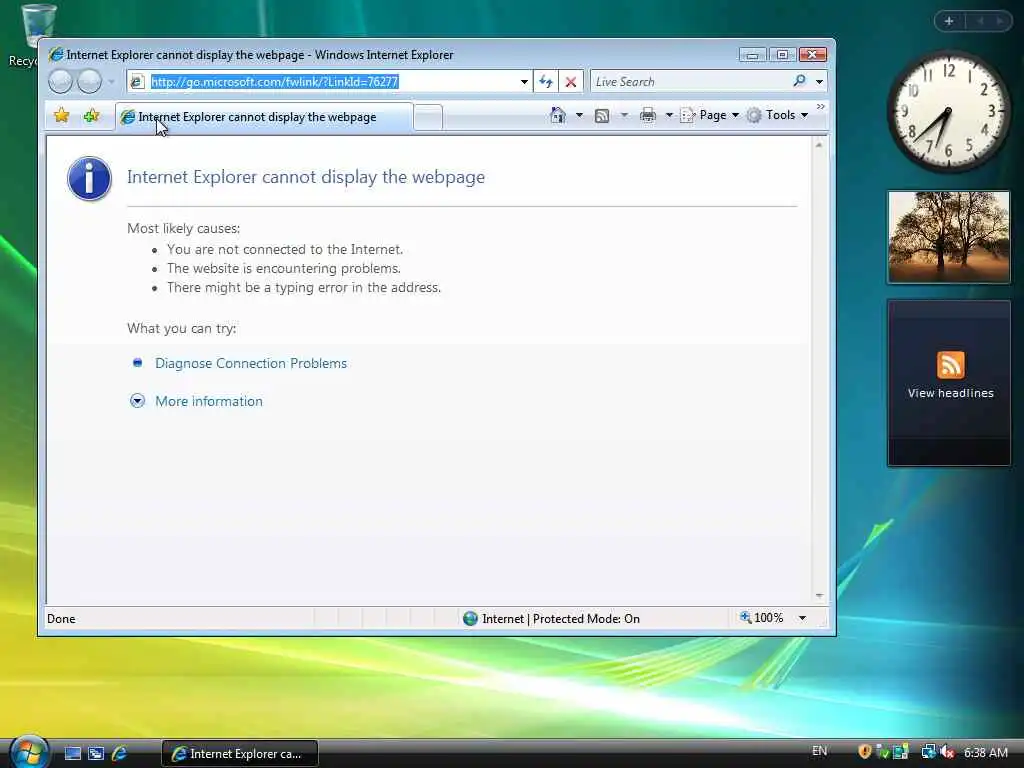Click Diagnose Connection Problems link

click(x=251, y=363)
